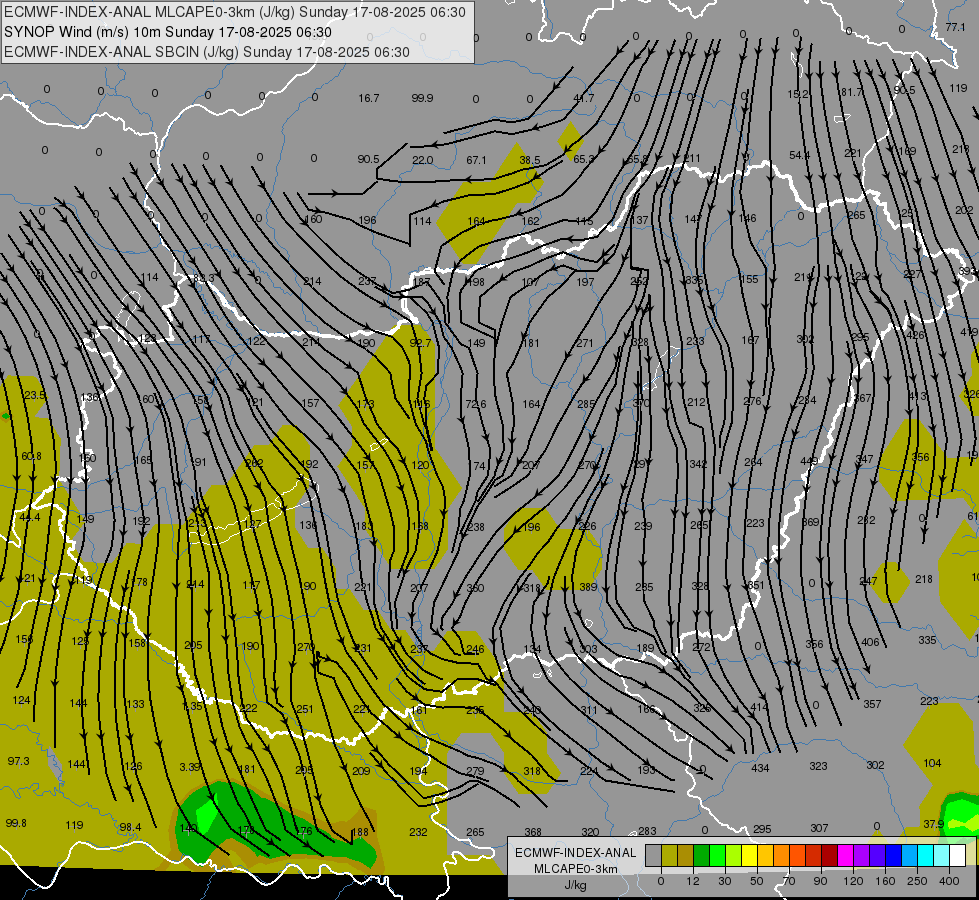This screenshot has height=900, width=979.
Task: Click the map value "54.4"
Action: click(x=799, y=155)
